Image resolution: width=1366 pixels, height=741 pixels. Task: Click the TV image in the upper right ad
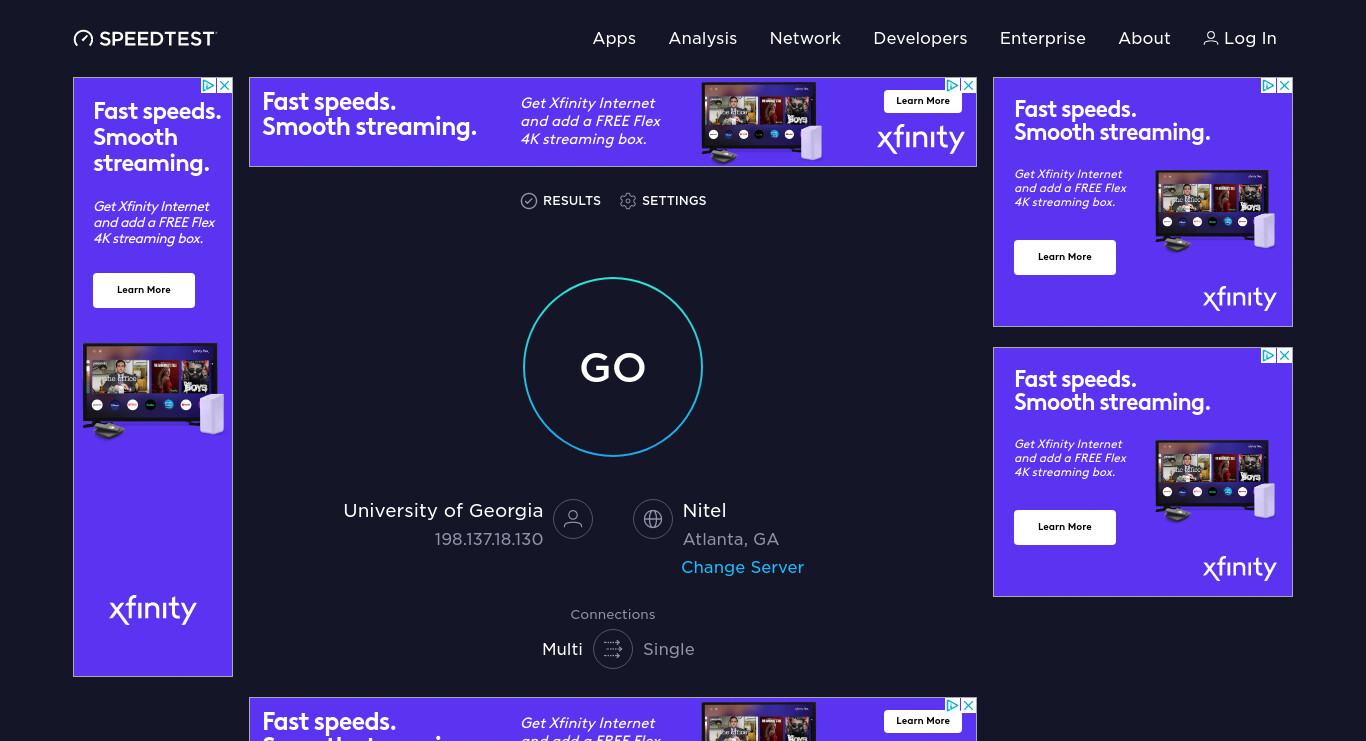(x=1216, y=211)
